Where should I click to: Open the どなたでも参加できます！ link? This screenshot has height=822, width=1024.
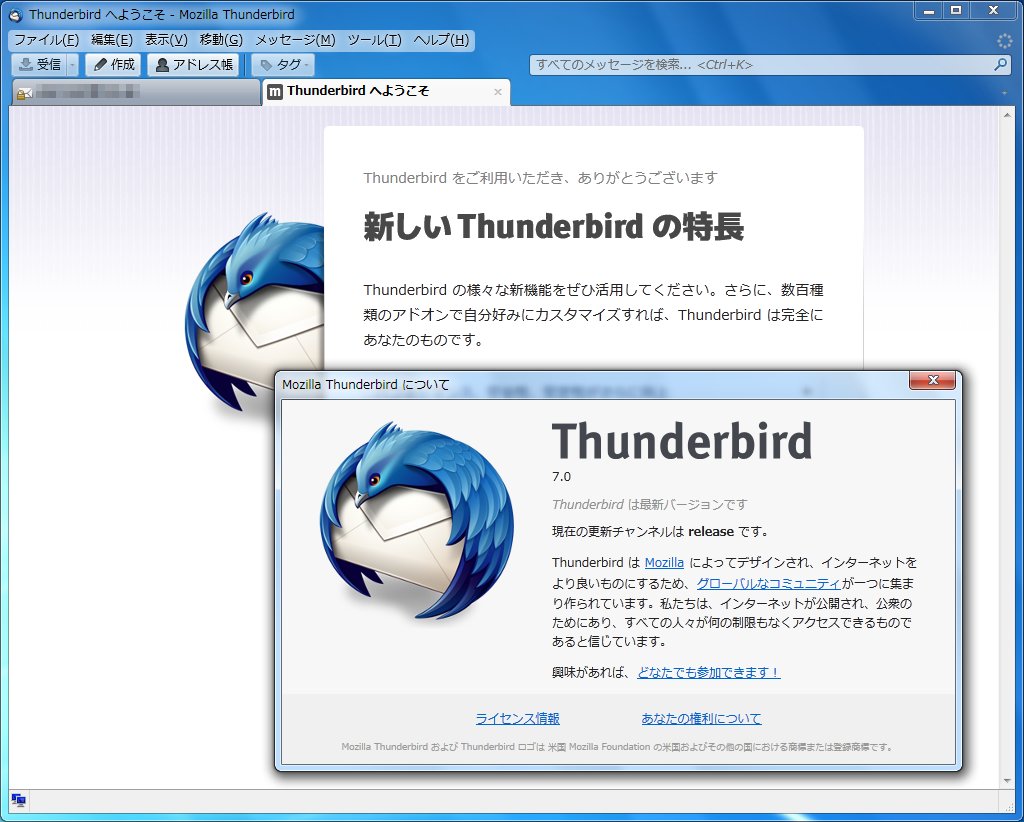click(709, 672)
